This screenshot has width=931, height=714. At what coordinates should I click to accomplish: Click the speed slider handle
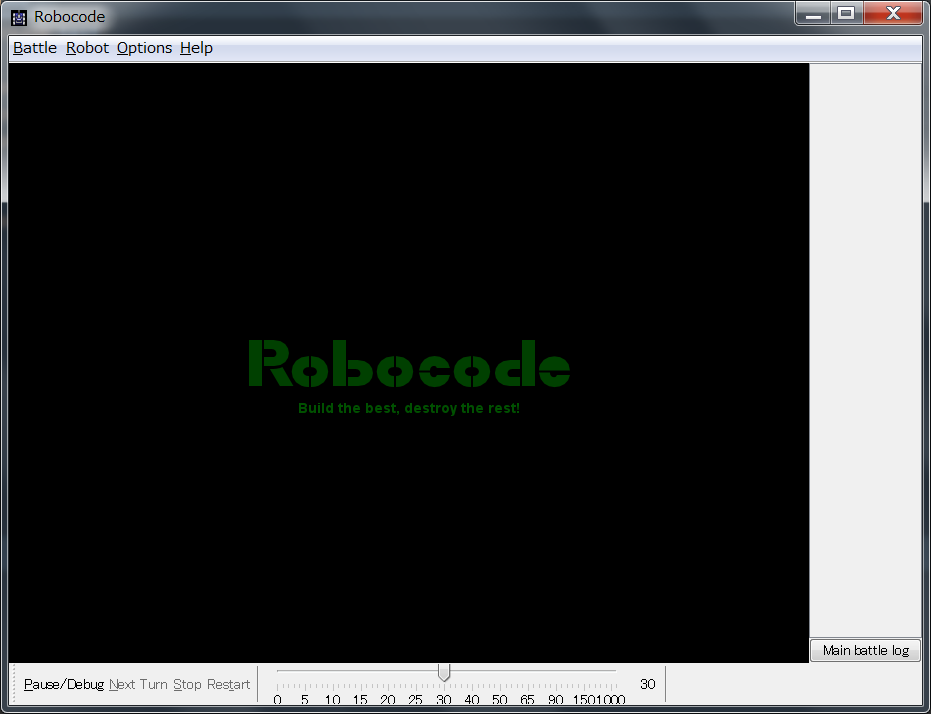click(444, 673)
